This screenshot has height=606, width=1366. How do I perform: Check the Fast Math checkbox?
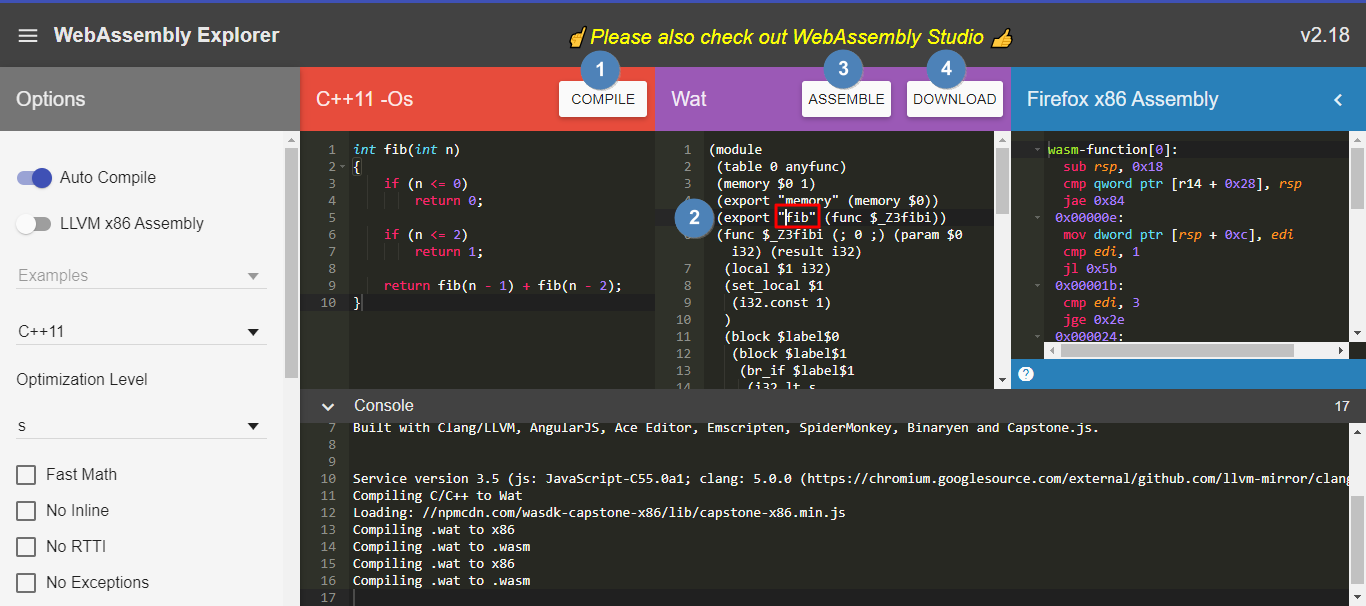(27, 475)
